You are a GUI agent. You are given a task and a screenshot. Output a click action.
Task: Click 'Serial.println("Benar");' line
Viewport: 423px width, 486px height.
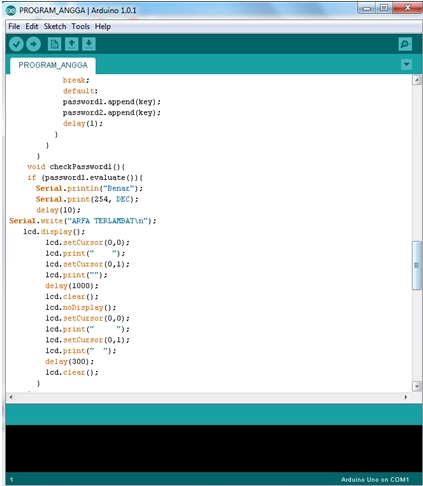click(89, 189)
